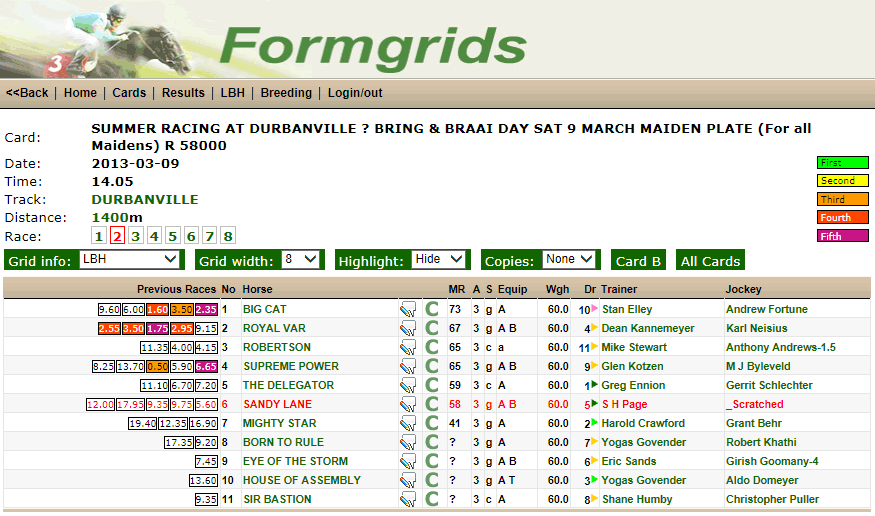The height and width of the screenshot is (516, 875).
Task: Click the red Fourth legend swatch
Action: (x=843, y=217)
